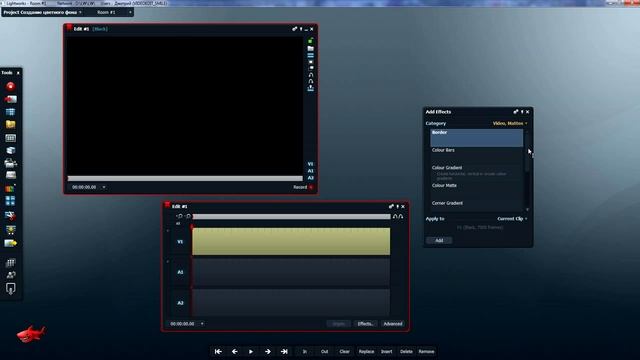Click the green icon atop viewer side strip
Viewport: 640px width, 360px height.
tap(311, 40)
